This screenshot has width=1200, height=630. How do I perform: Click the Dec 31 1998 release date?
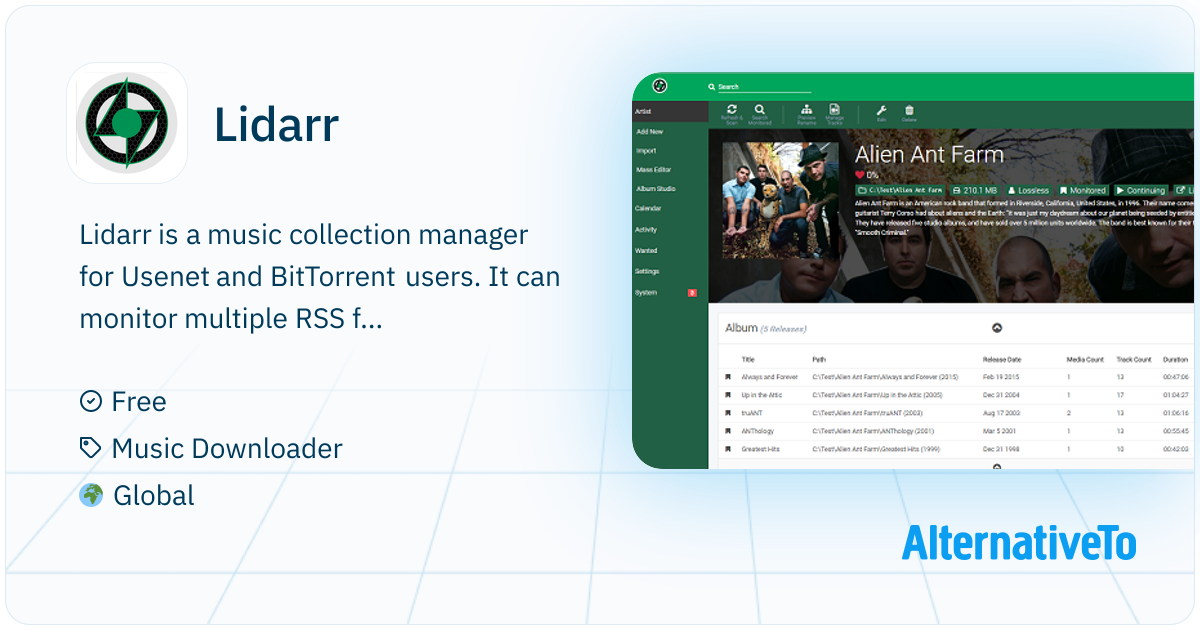[x=1001, y=449]
